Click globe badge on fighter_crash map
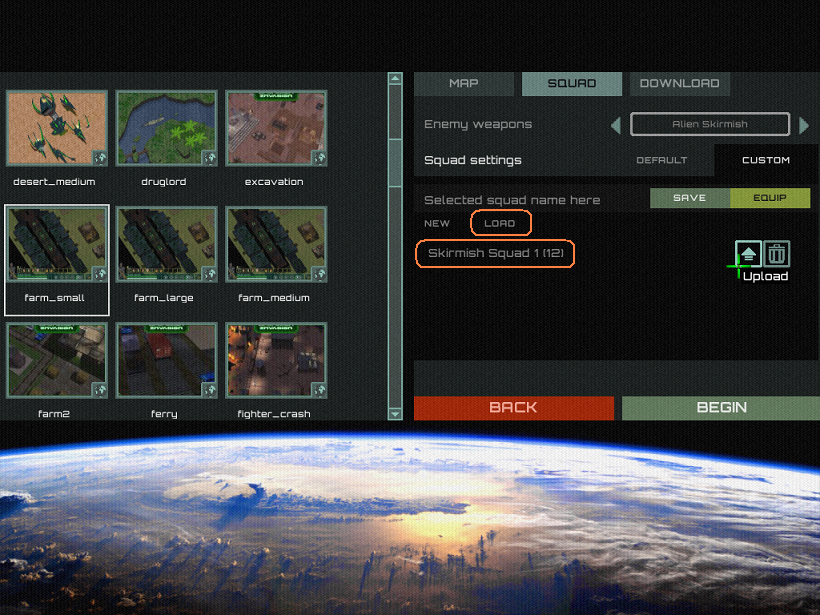The image size is (820, 615). click(319, 390)
